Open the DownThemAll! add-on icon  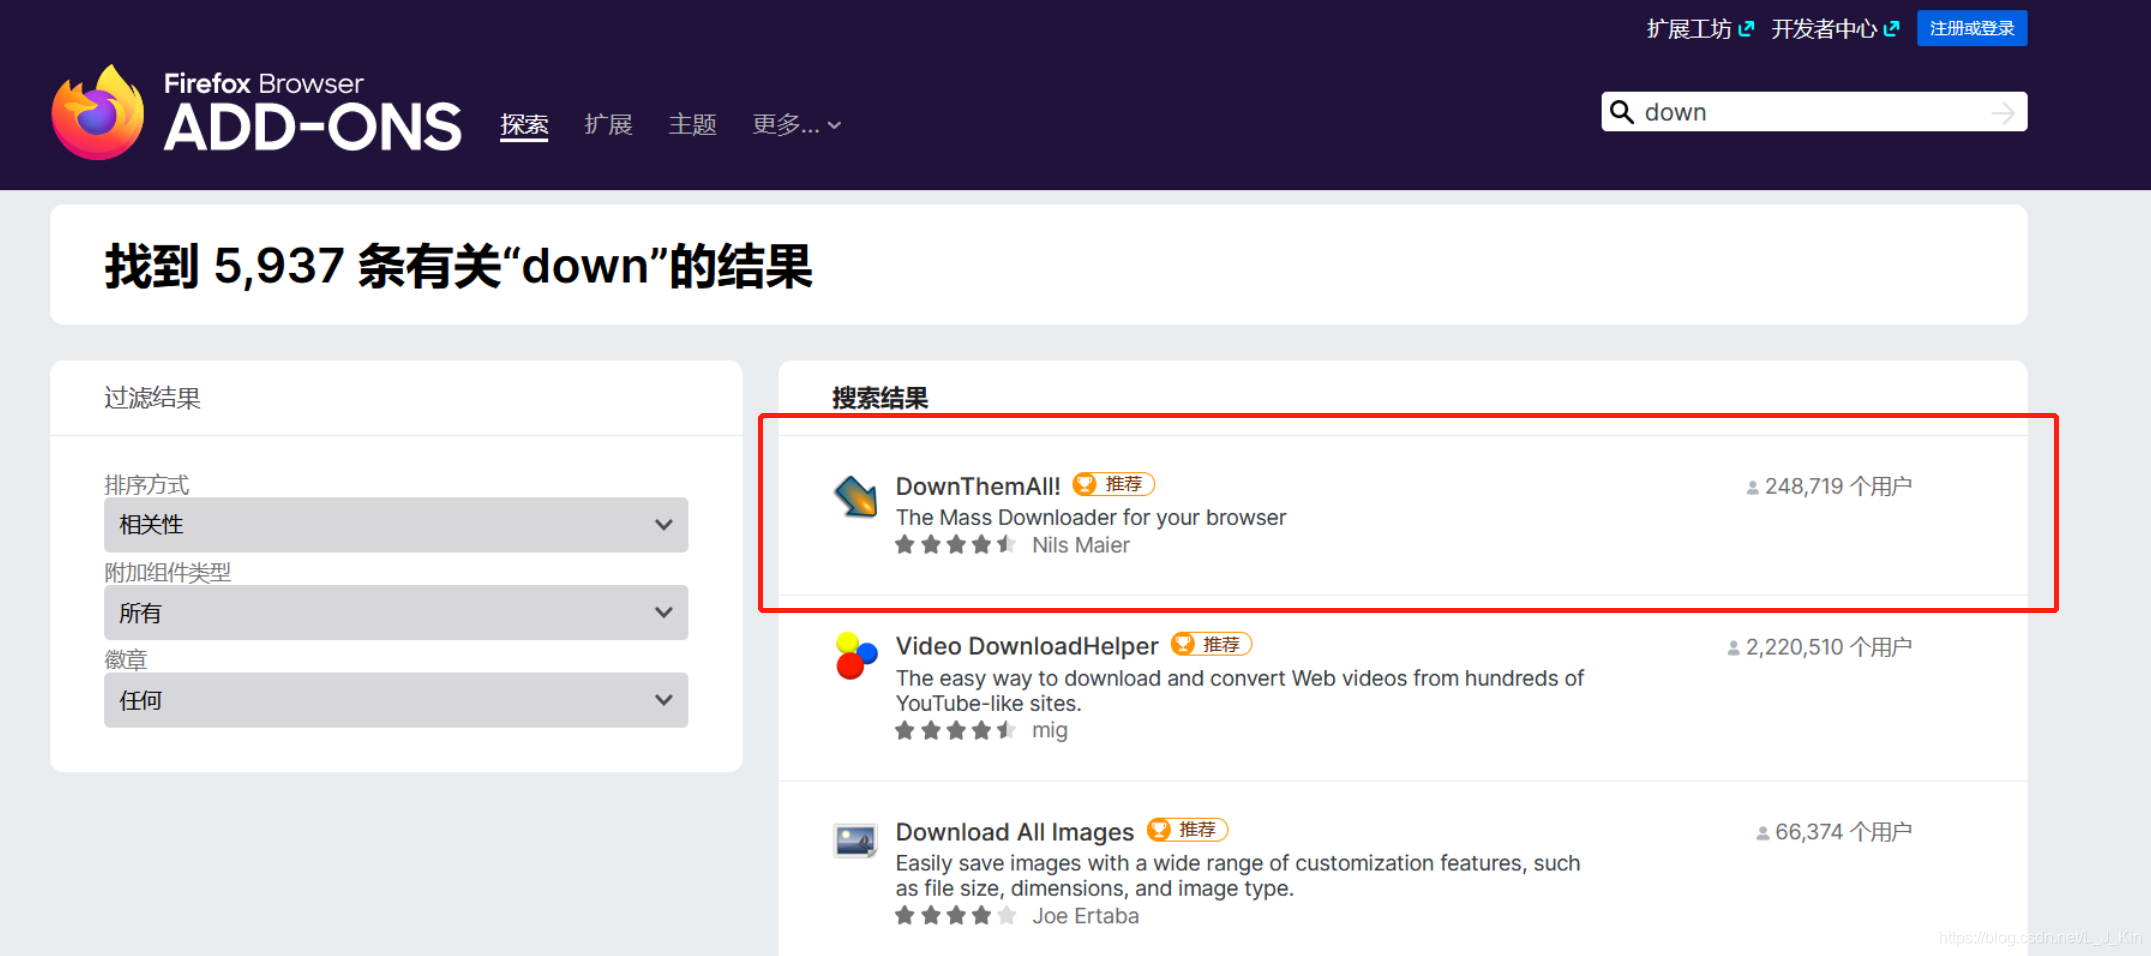point(856,496)
